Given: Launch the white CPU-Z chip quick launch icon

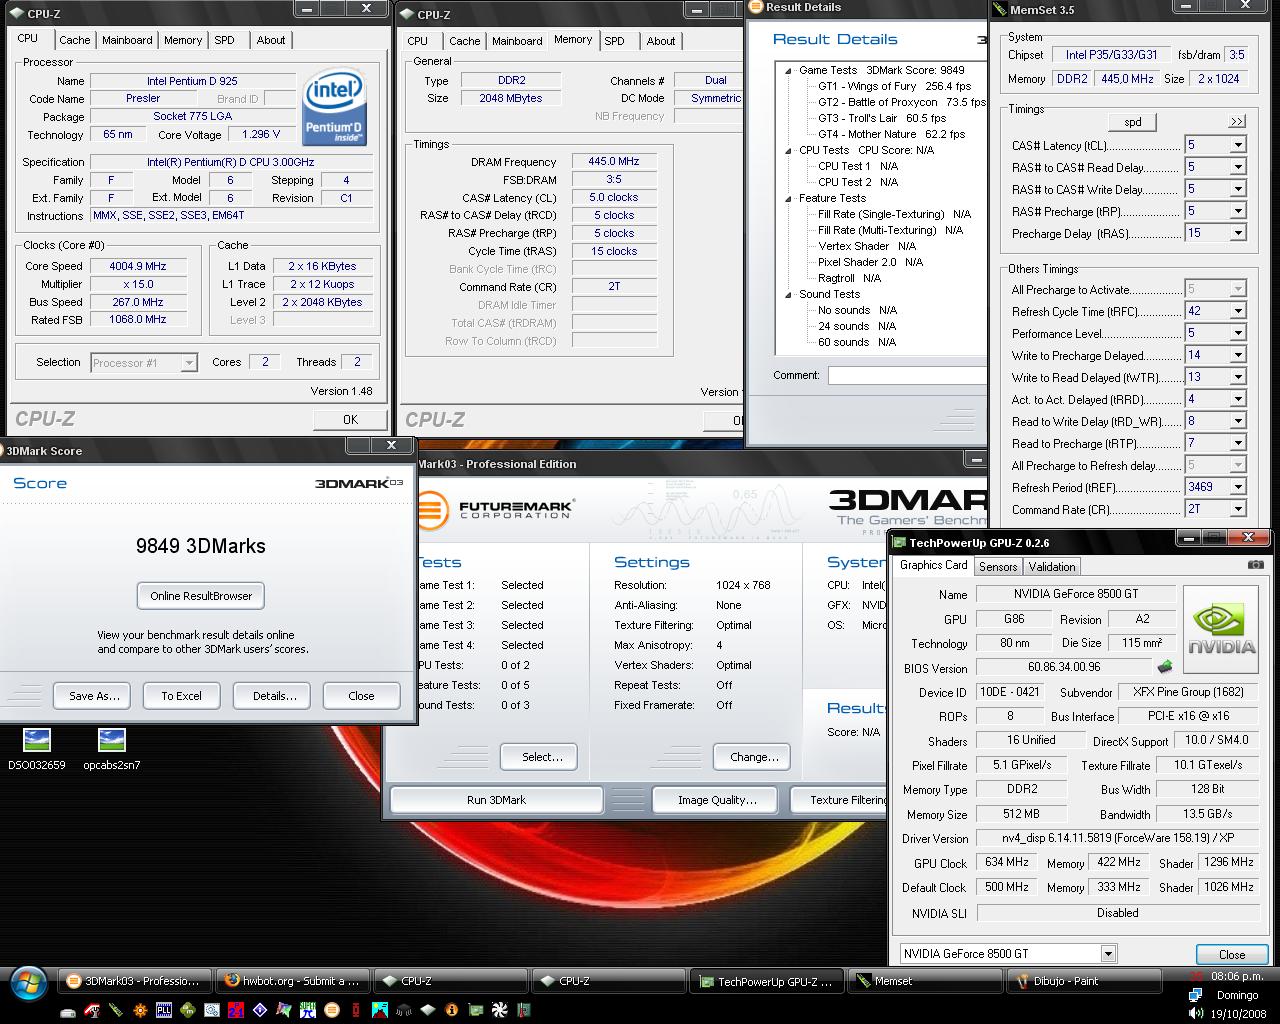Looking at the screenshot, I should point(427,1010).
